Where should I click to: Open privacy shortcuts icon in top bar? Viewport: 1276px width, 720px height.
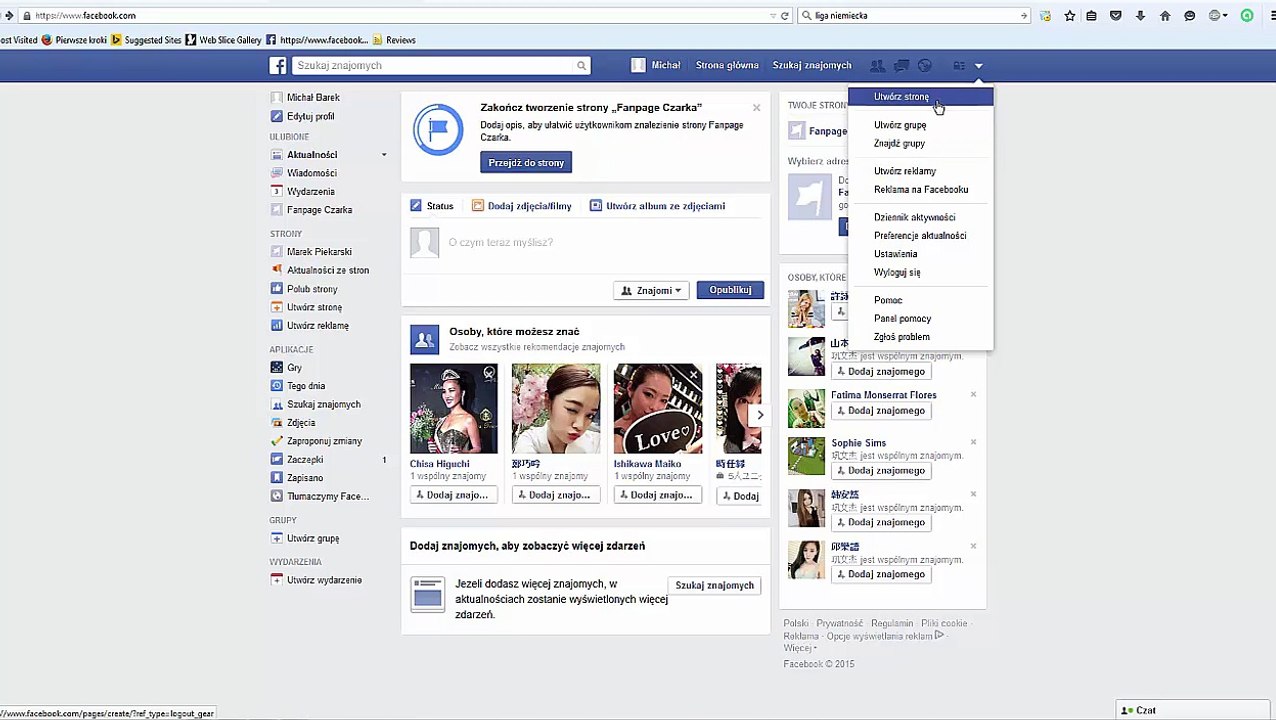[x=959, y=66]
